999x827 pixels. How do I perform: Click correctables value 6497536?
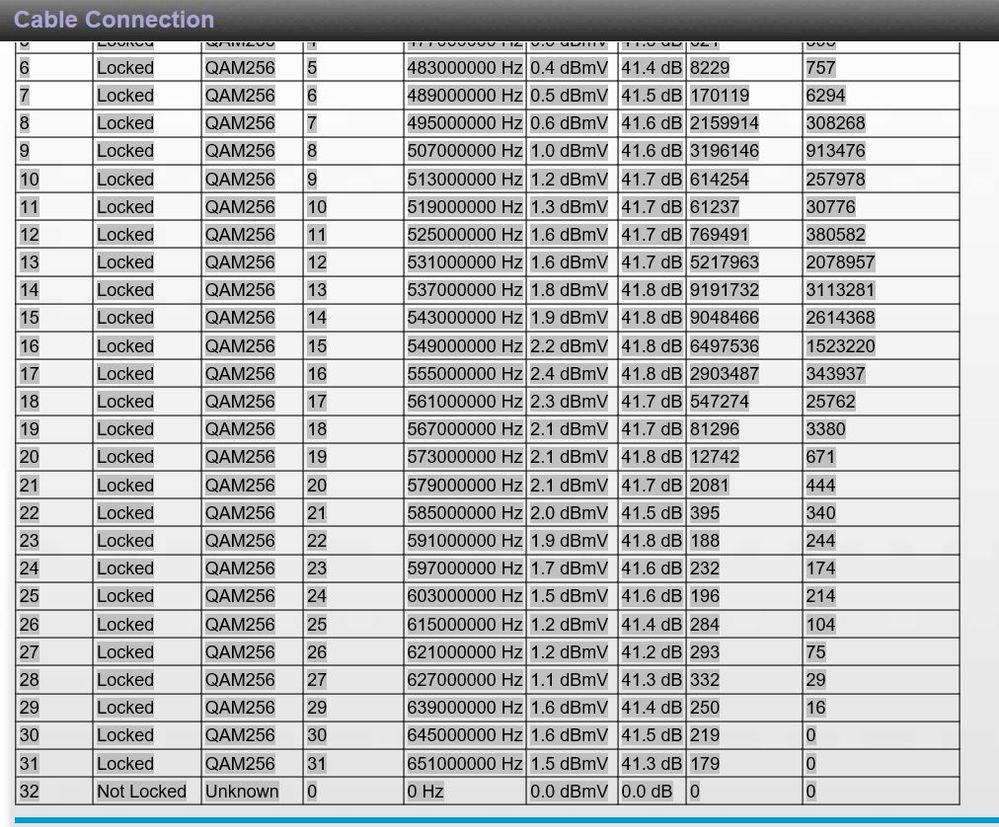tap(724, 346)
